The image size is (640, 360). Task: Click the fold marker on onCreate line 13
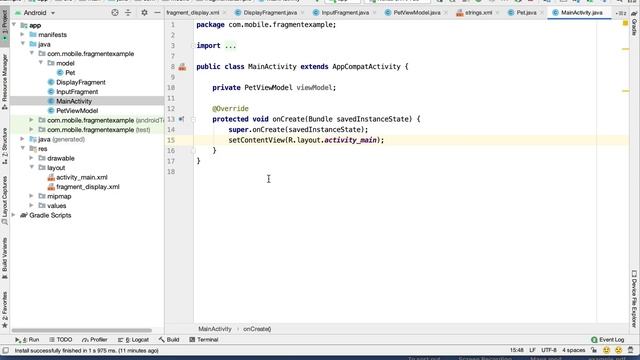(x=193, y=119)
